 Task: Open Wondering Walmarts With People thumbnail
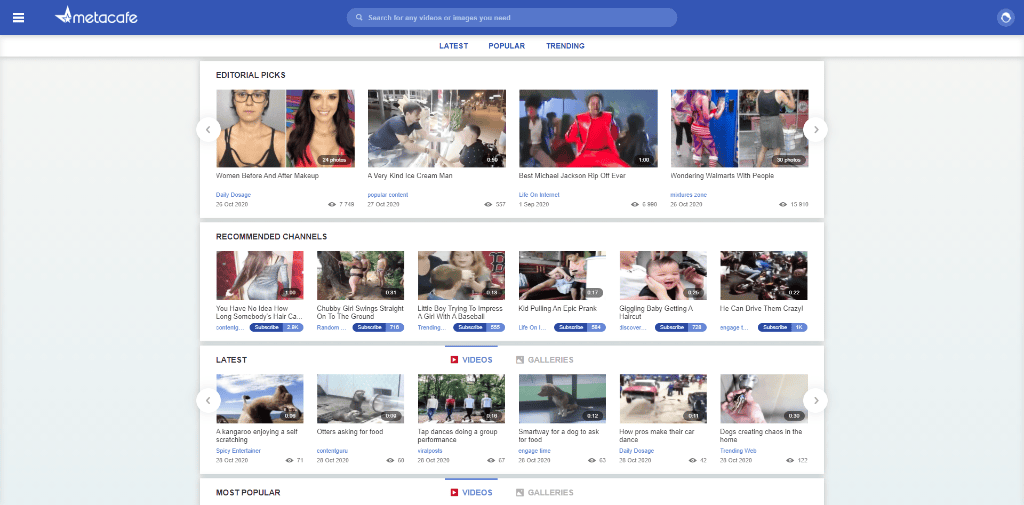coord(739,129)
